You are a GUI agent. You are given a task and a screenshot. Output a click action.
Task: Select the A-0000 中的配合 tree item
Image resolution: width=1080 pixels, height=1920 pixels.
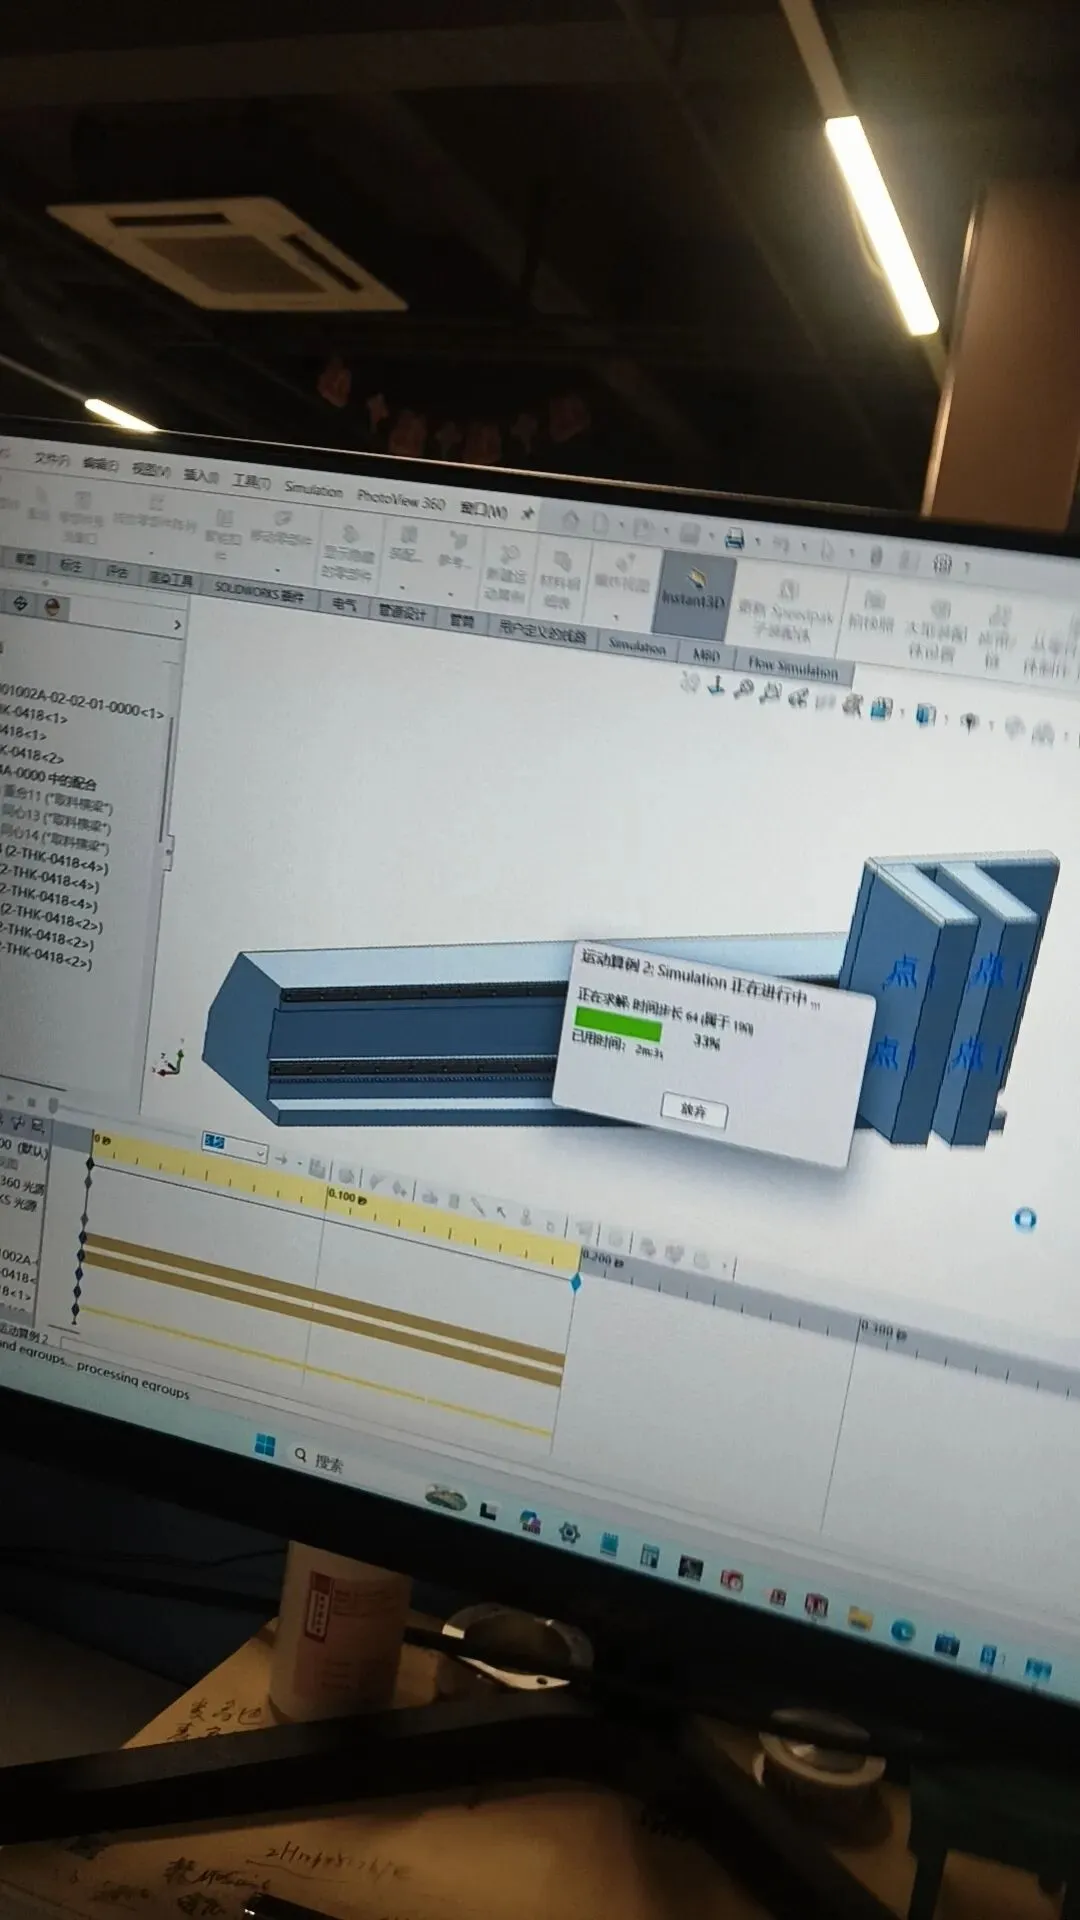click(49, 777)
